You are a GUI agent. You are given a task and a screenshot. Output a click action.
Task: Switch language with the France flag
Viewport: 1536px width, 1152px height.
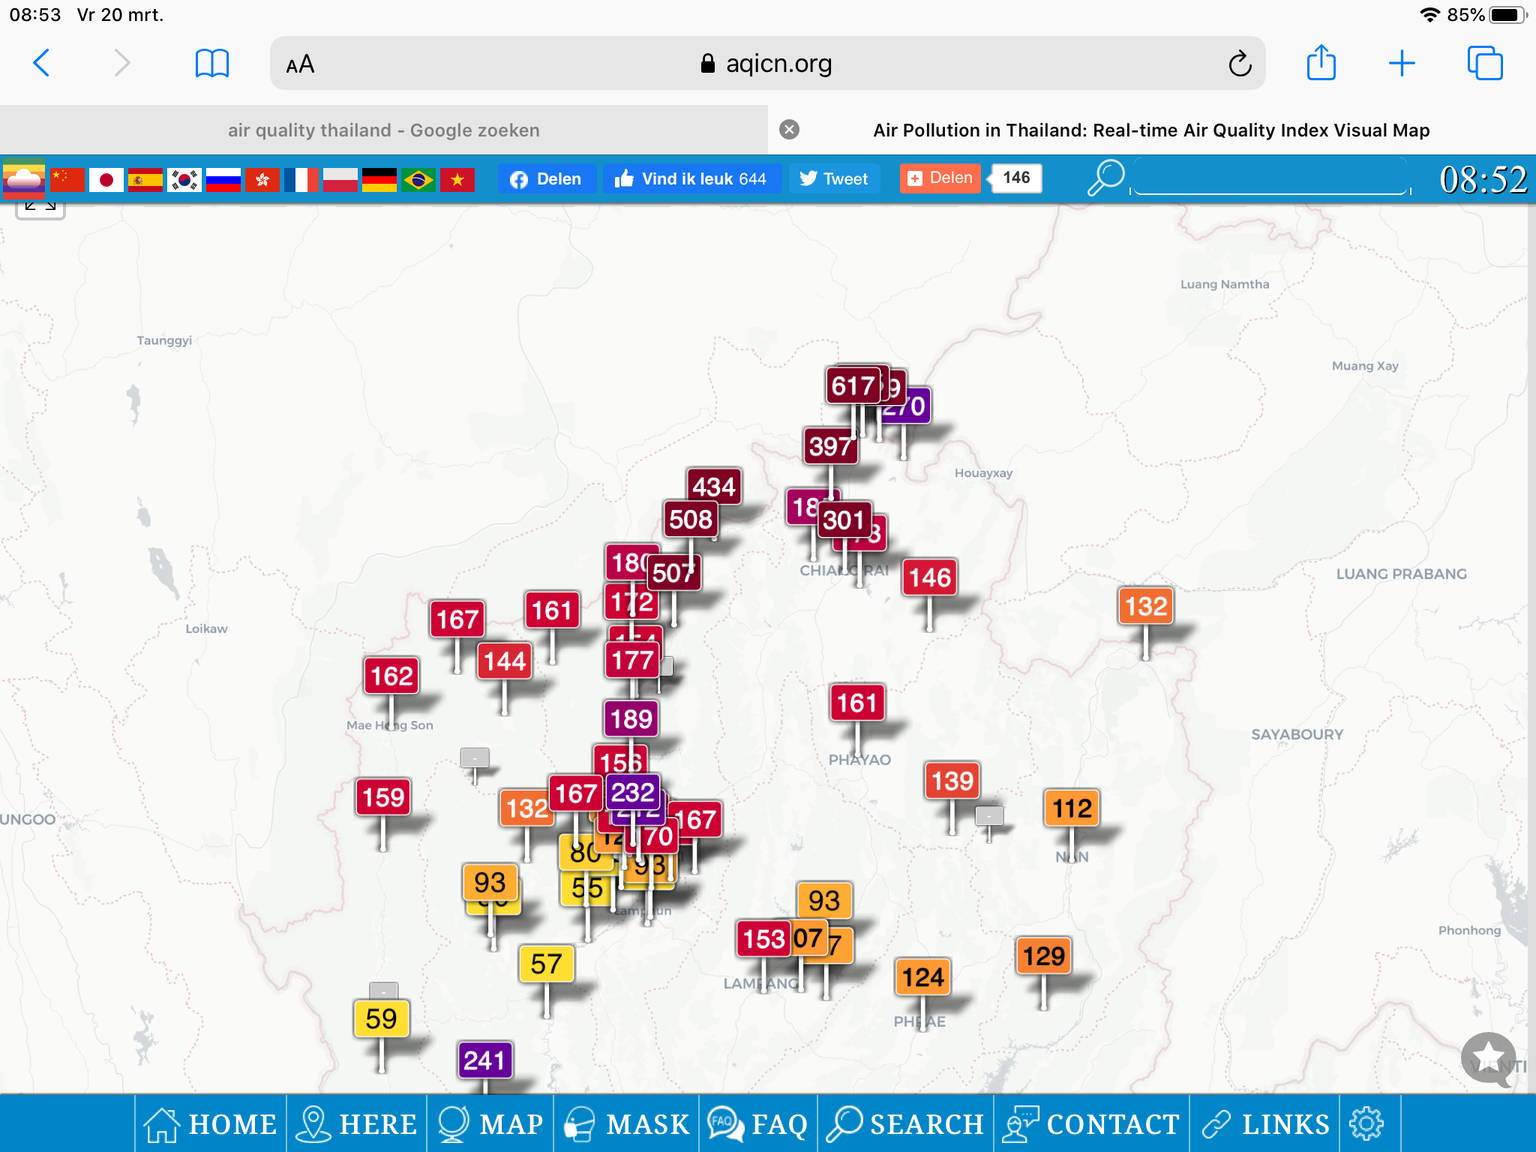point(301,179)
